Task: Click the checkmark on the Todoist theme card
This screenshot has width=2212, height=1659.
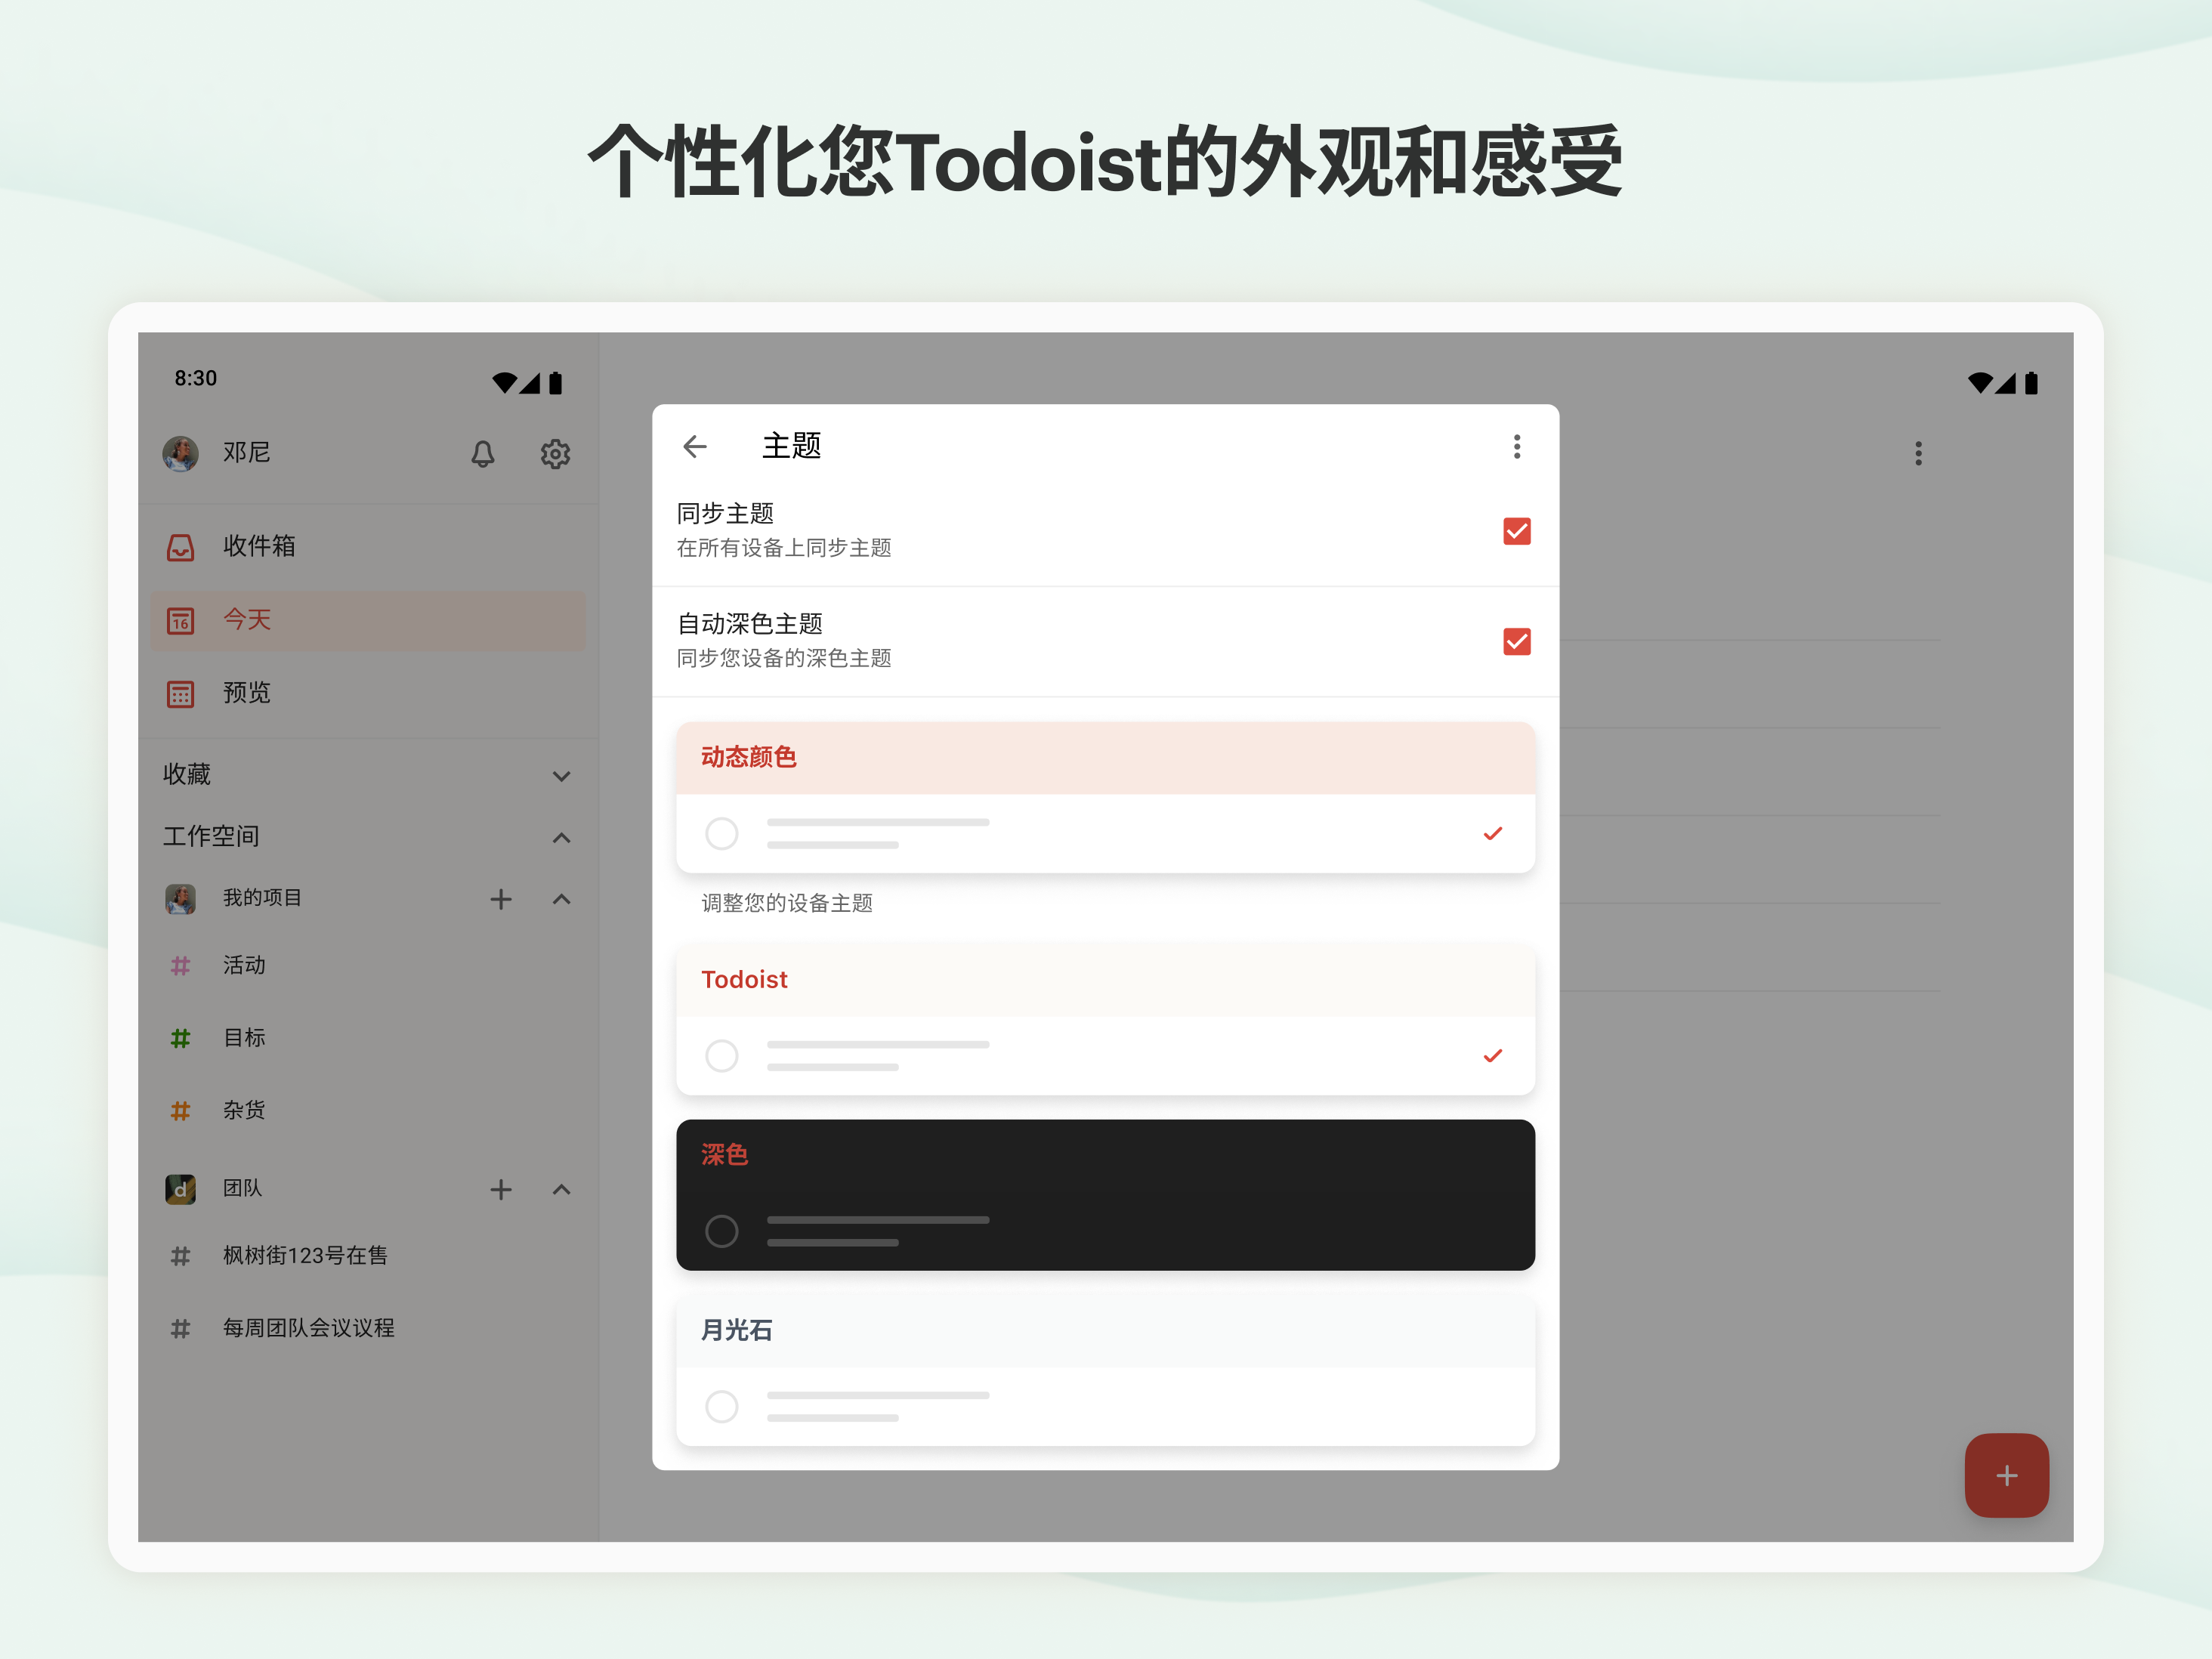Action: pos(1492,1056)
